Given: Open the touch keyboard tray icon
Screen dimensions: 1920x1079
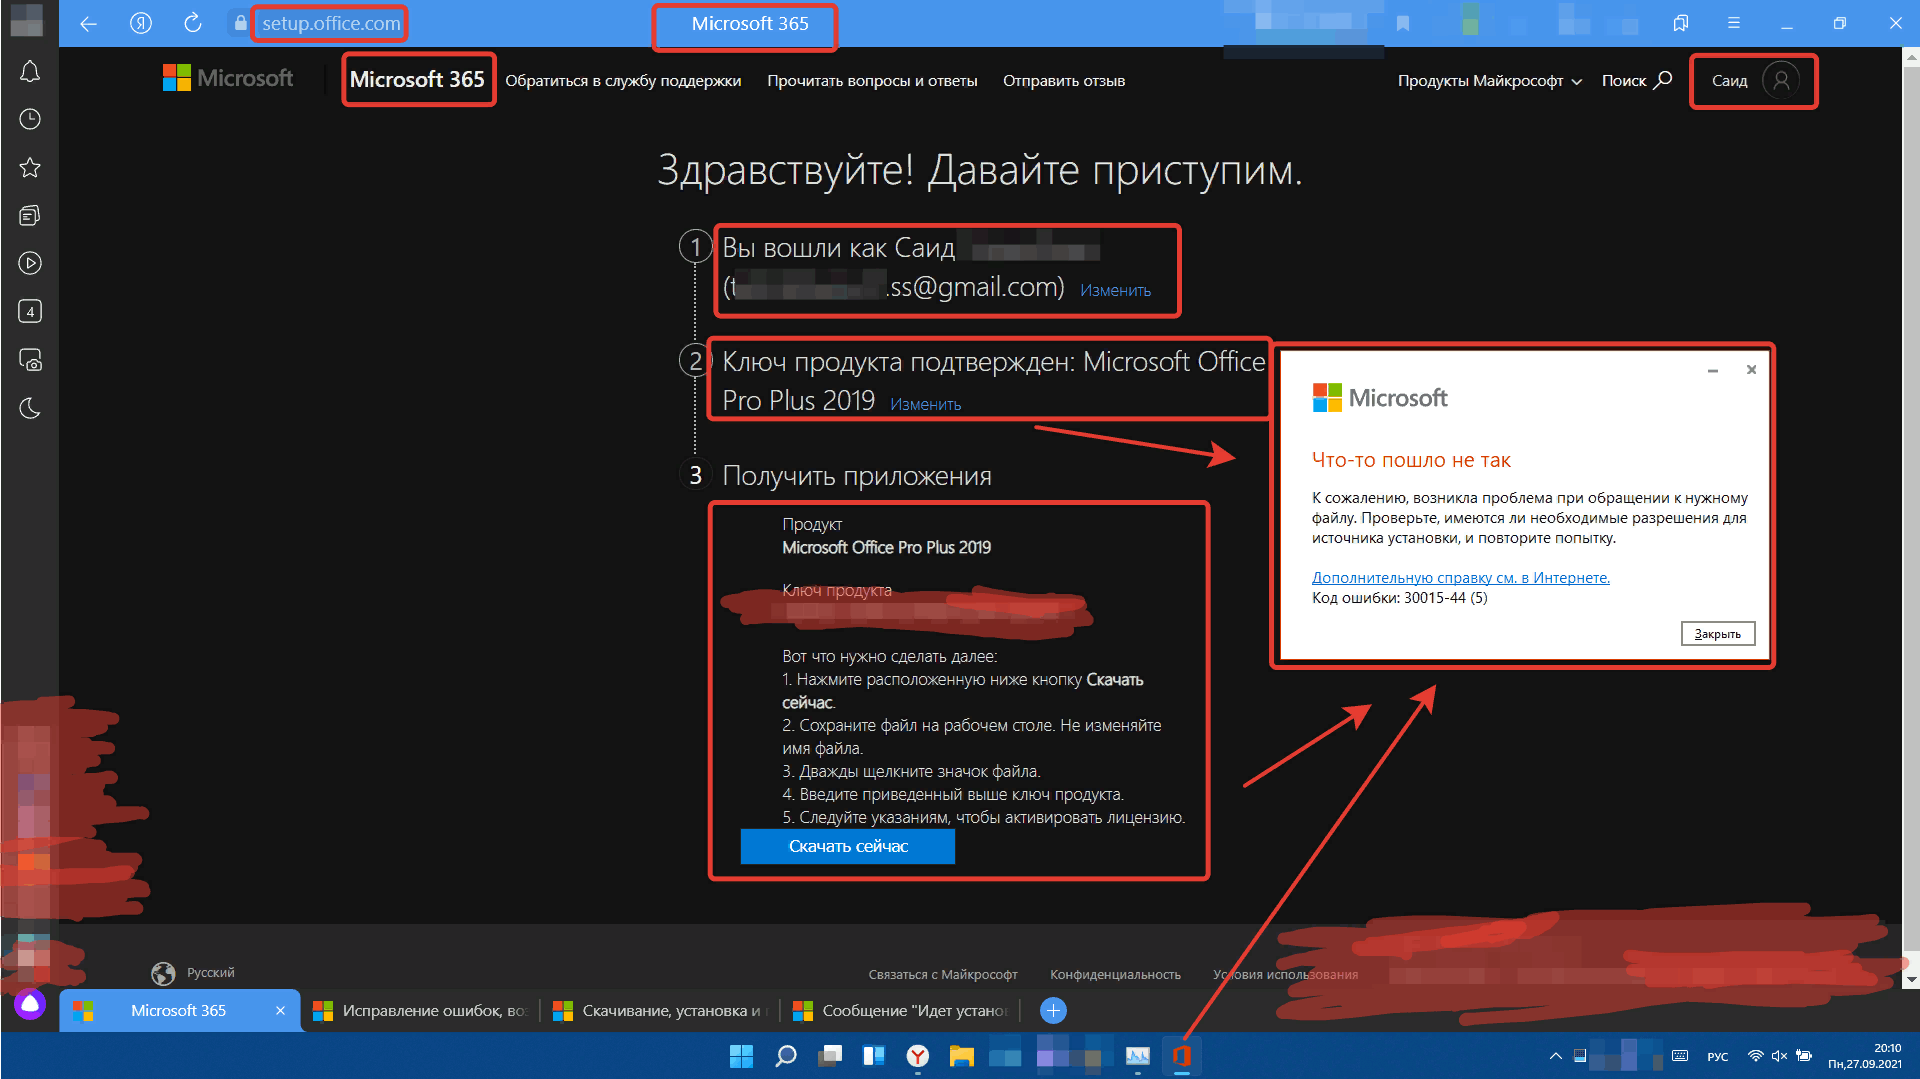Looking at the screenshot, I should (1680, 1056).
